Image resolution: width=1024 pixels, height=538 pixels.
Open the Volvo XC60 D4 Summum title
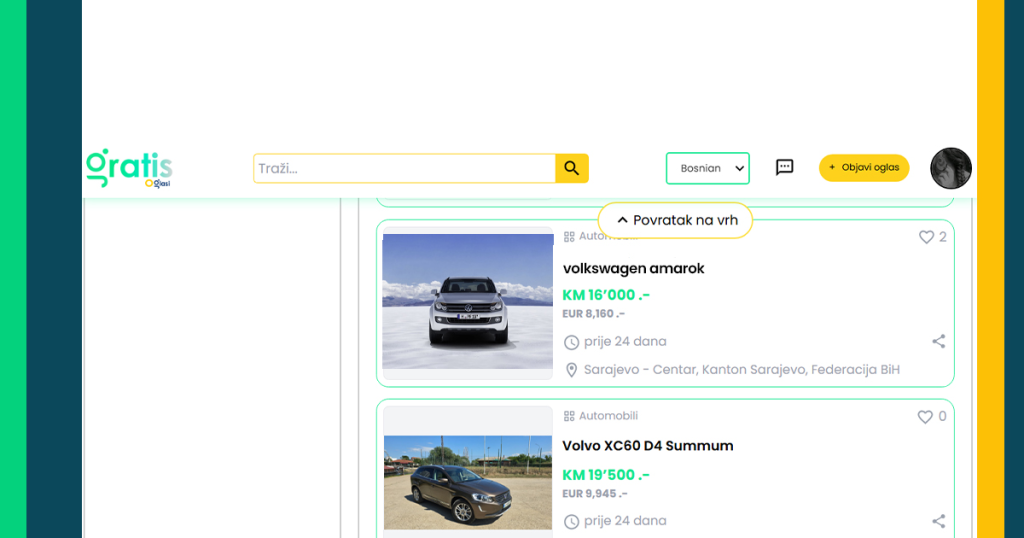(648, 446)
